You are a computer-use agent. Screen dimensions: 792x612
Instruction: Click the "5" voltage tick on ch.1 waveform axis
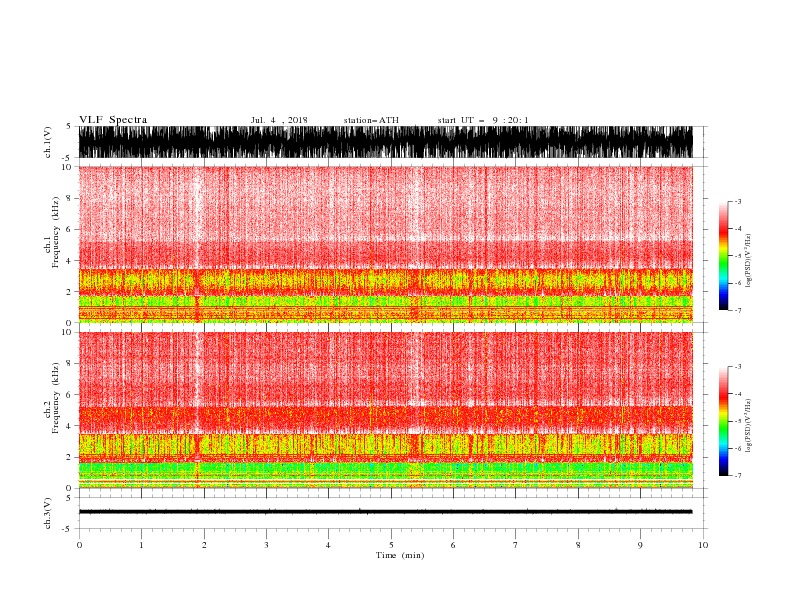tap(70, 127)
